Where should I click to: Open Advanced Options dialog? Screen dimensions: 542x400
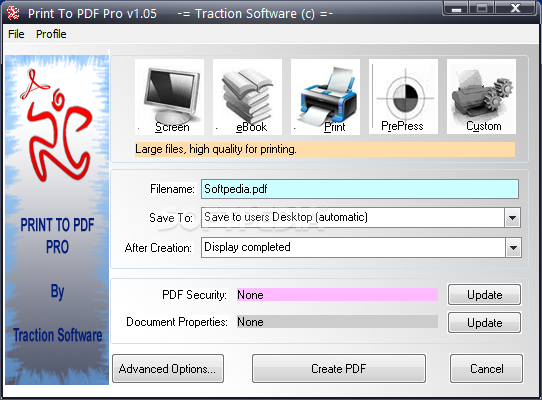coord(168,369)
